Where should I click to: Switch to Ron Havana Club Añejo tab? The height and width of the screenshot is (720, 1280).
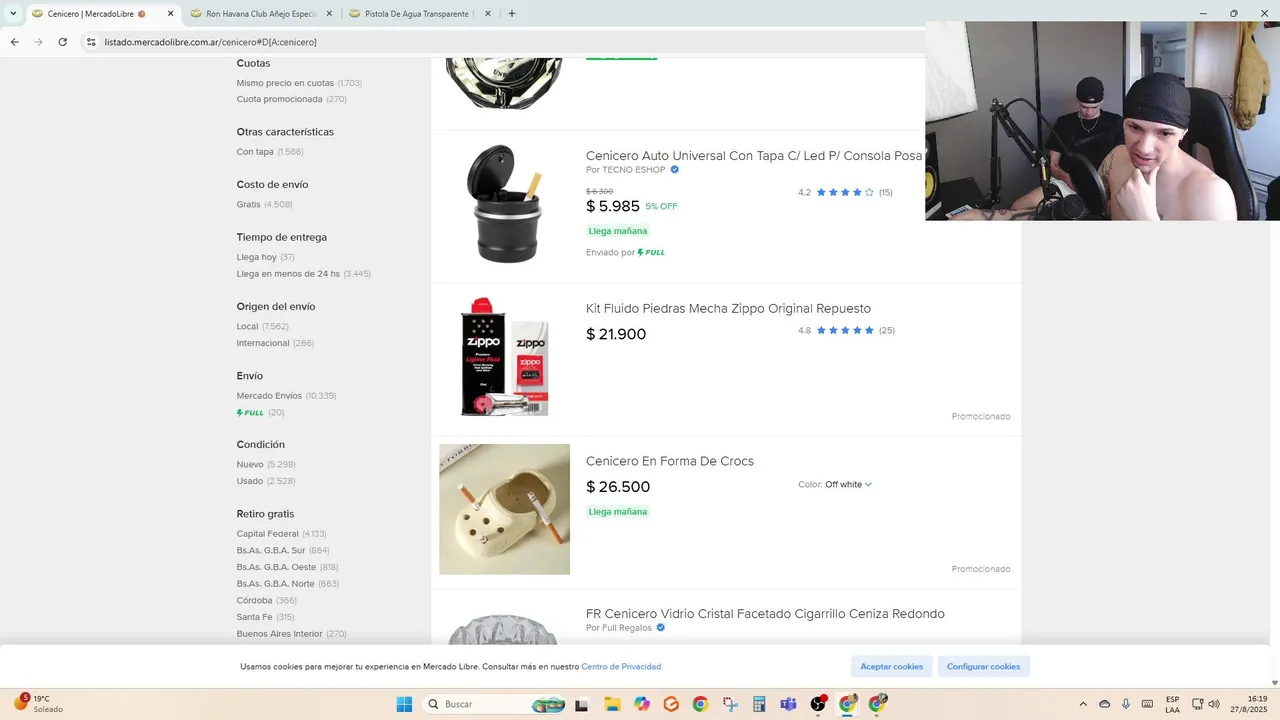[x=261, y=14]
